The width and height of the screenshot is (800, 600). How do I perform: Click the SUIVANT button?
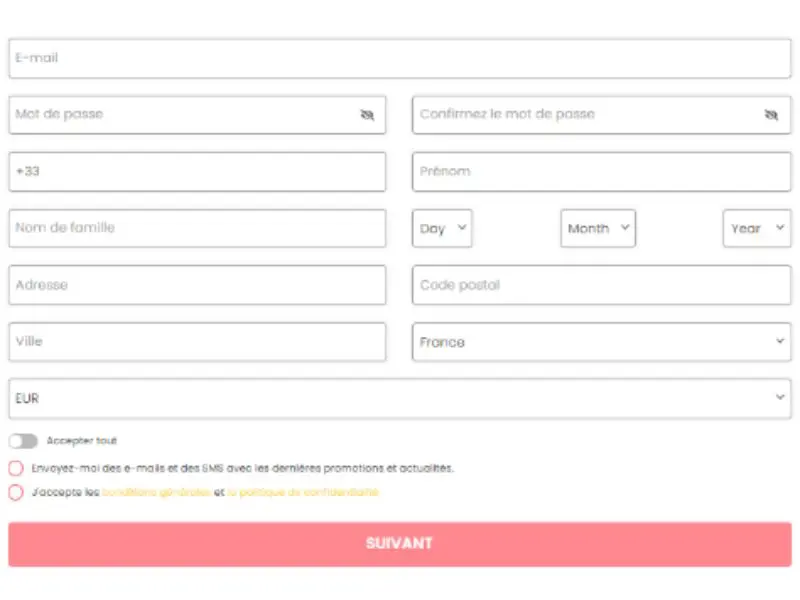click(400, 544)
